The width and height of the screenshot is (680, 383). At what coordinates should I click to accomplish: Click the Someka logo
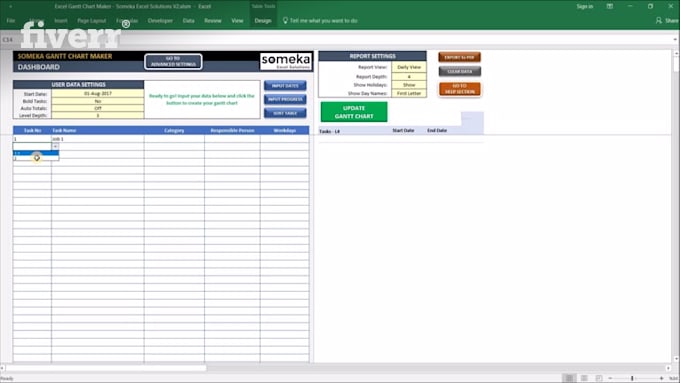(x=286, y=61)
